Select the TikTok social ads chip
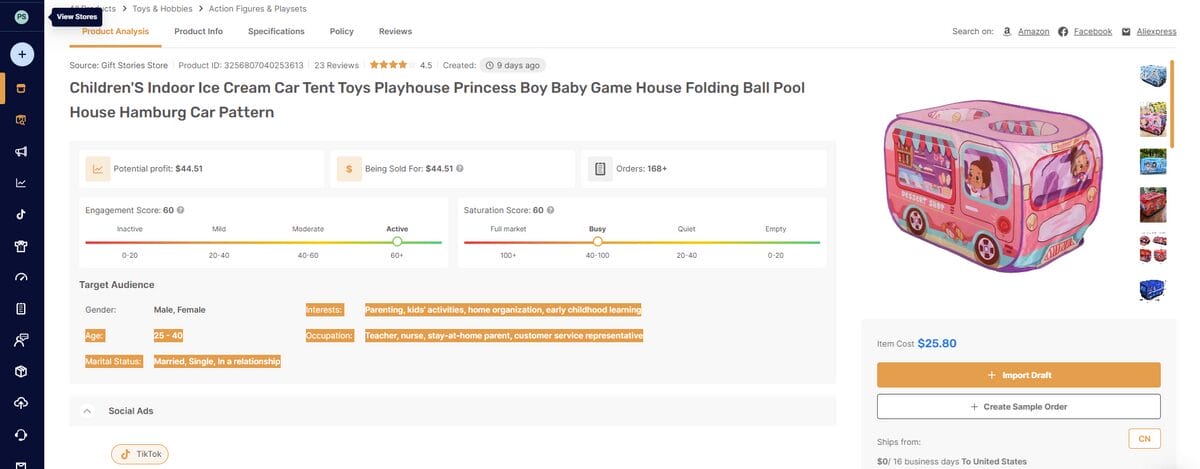1200x469 pixels. click(x=139, y=453)
